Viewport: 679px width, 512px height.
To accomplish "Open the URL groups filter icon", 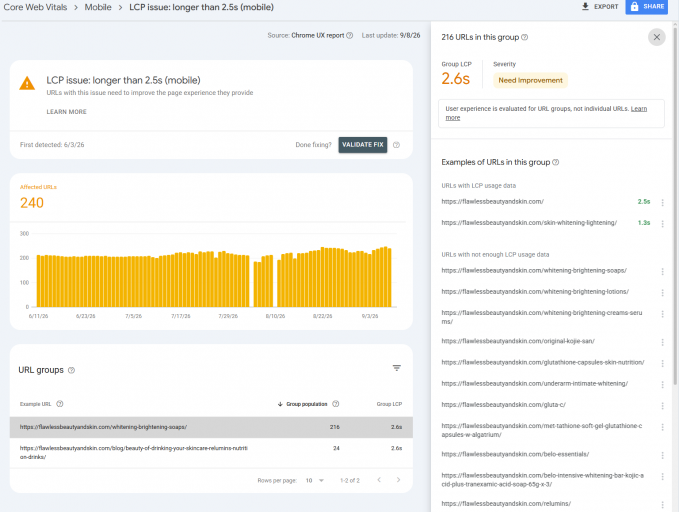I will [396, 368].
